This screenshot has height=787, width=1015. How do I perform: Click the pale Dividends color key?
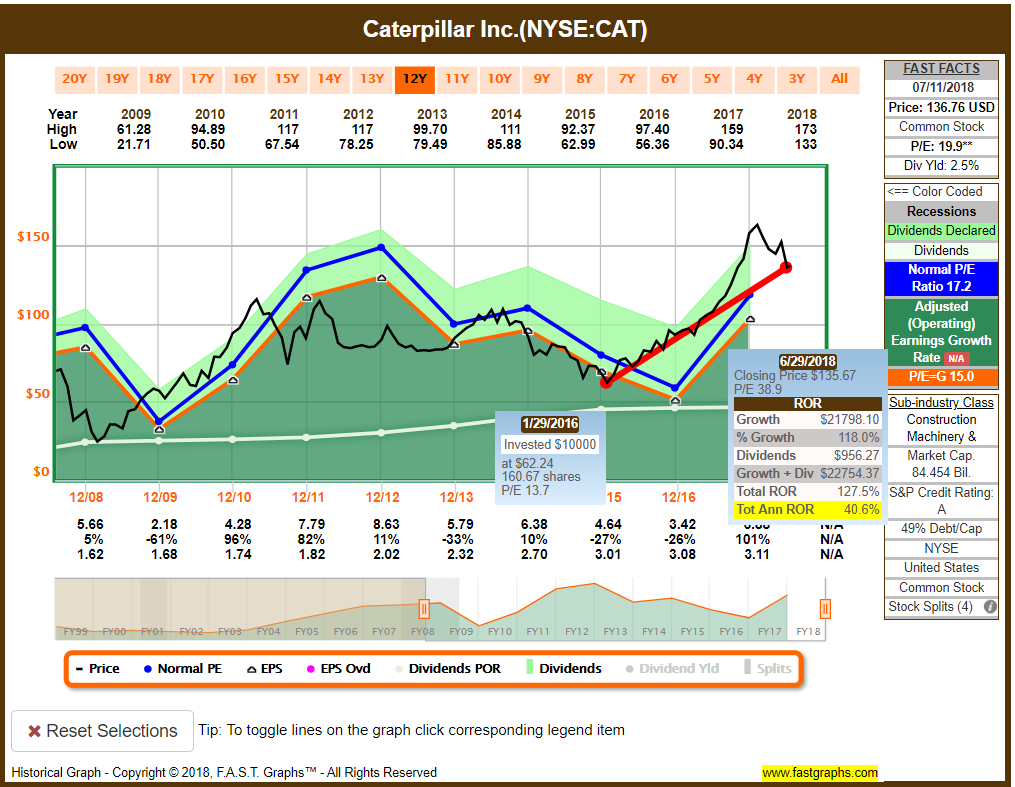[x=941, y=250]
